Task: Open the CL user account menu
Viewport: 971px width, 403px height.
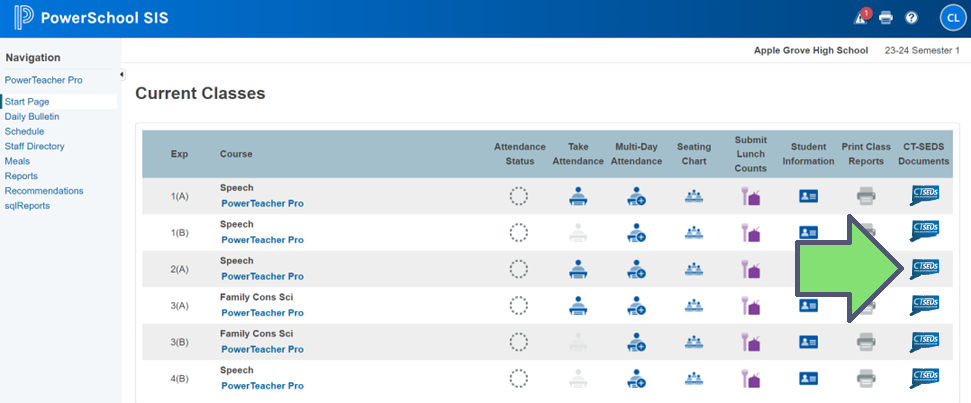Action: tap(951, 18)
